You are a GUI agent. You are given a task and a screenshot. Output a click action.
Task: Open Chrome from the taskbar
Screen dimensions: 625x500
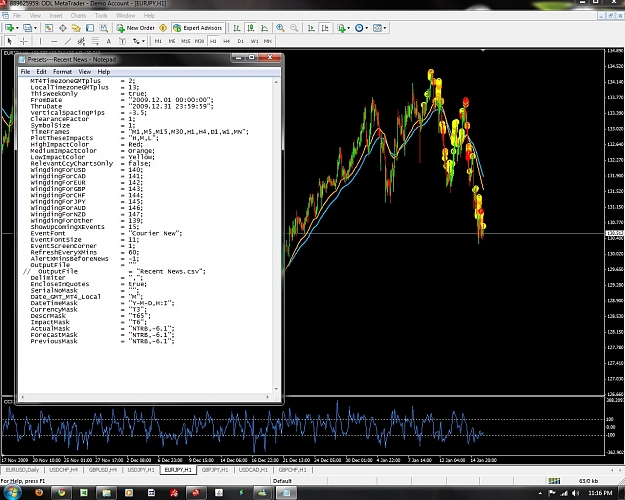pos(61,493)
